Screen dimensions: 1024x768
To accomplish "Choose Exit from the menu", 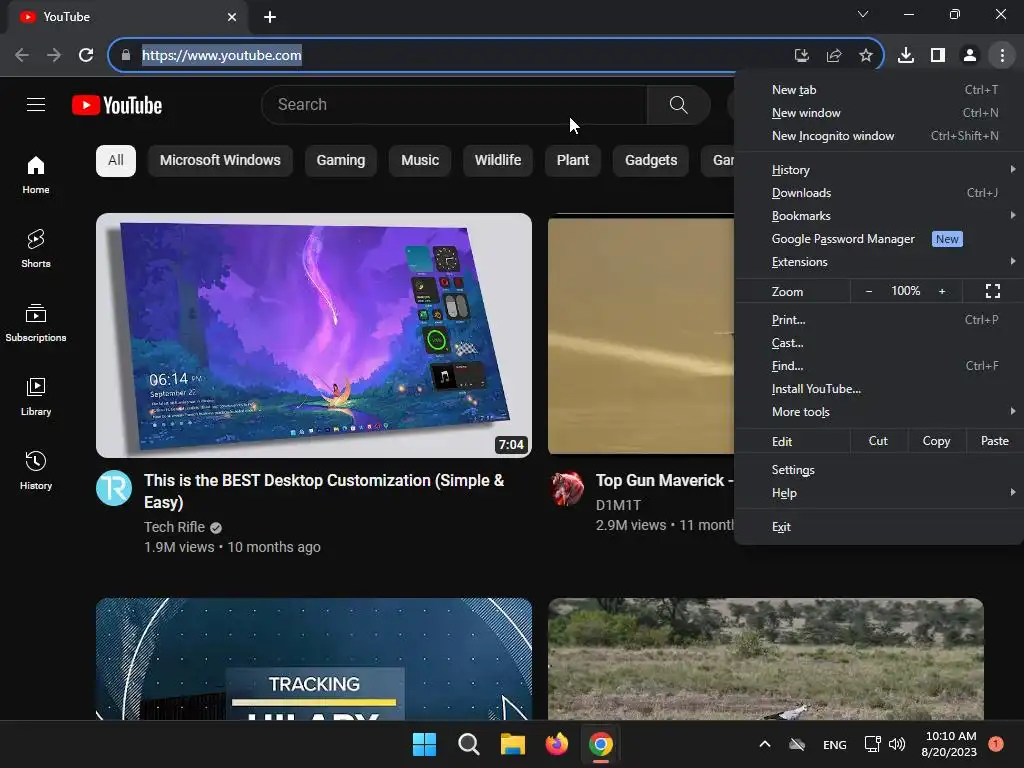I will point(879,527).
